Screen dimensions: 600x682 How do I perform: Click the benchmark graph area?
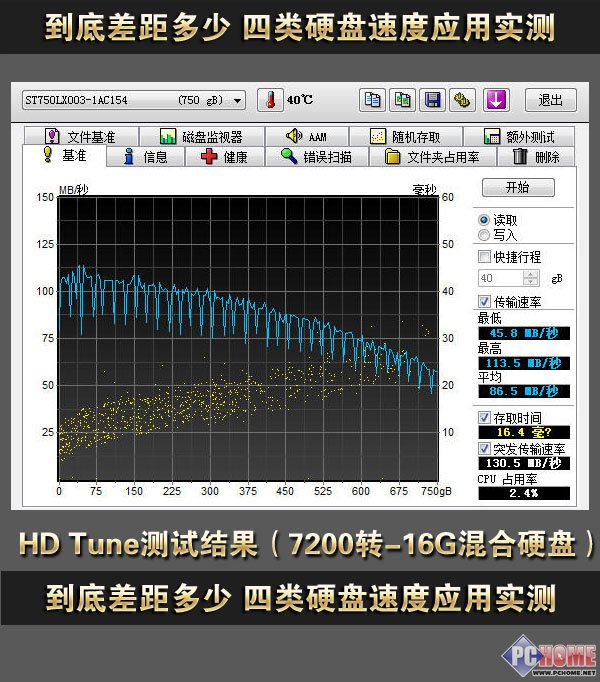248,338
